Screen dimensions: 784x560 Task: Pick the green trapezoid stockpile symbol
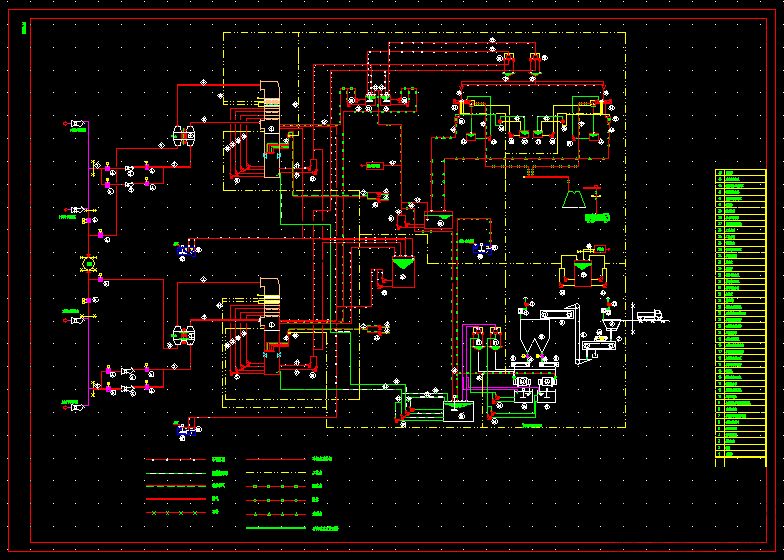[x=574, y=198]
